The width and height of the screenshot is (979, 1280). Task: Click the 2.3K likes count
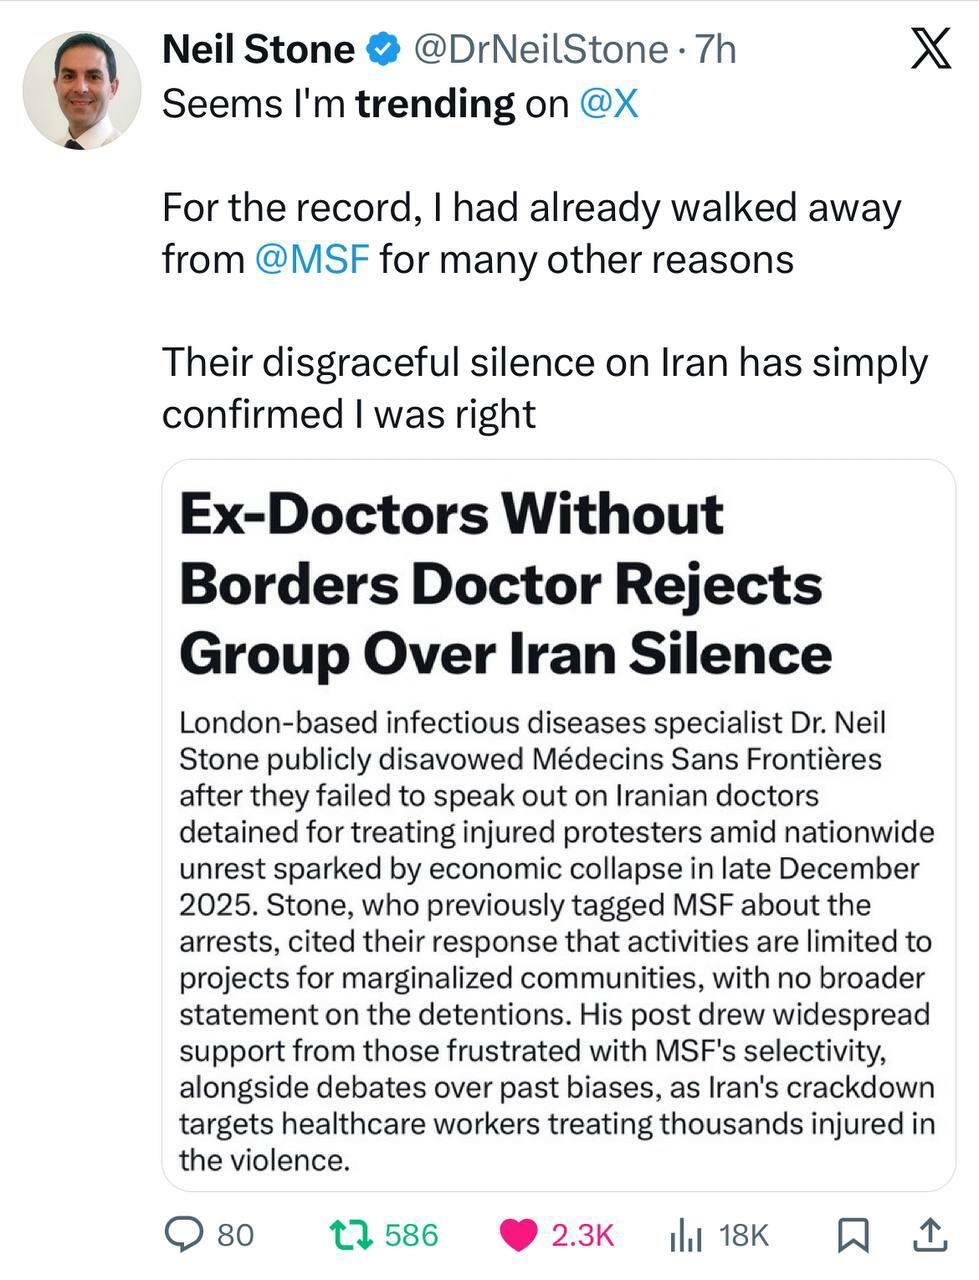click(x=582, y=1236)
